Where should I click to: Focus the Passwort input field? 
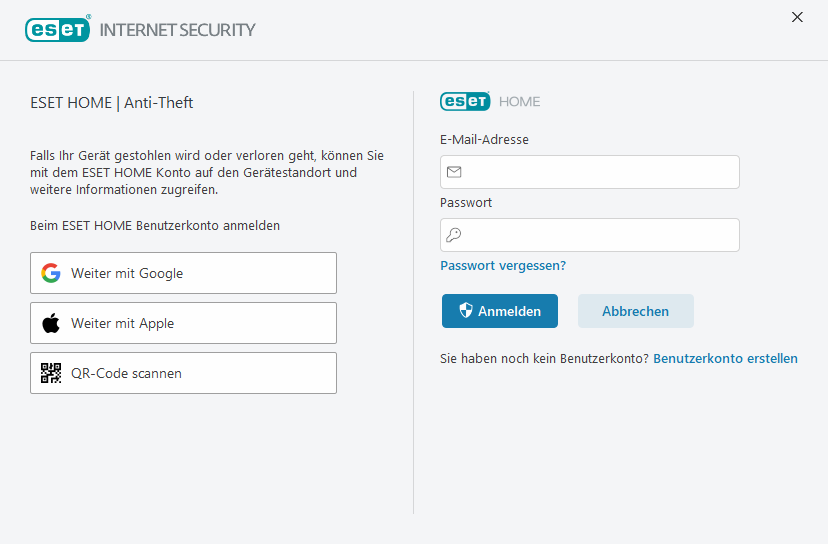(600, 235)
